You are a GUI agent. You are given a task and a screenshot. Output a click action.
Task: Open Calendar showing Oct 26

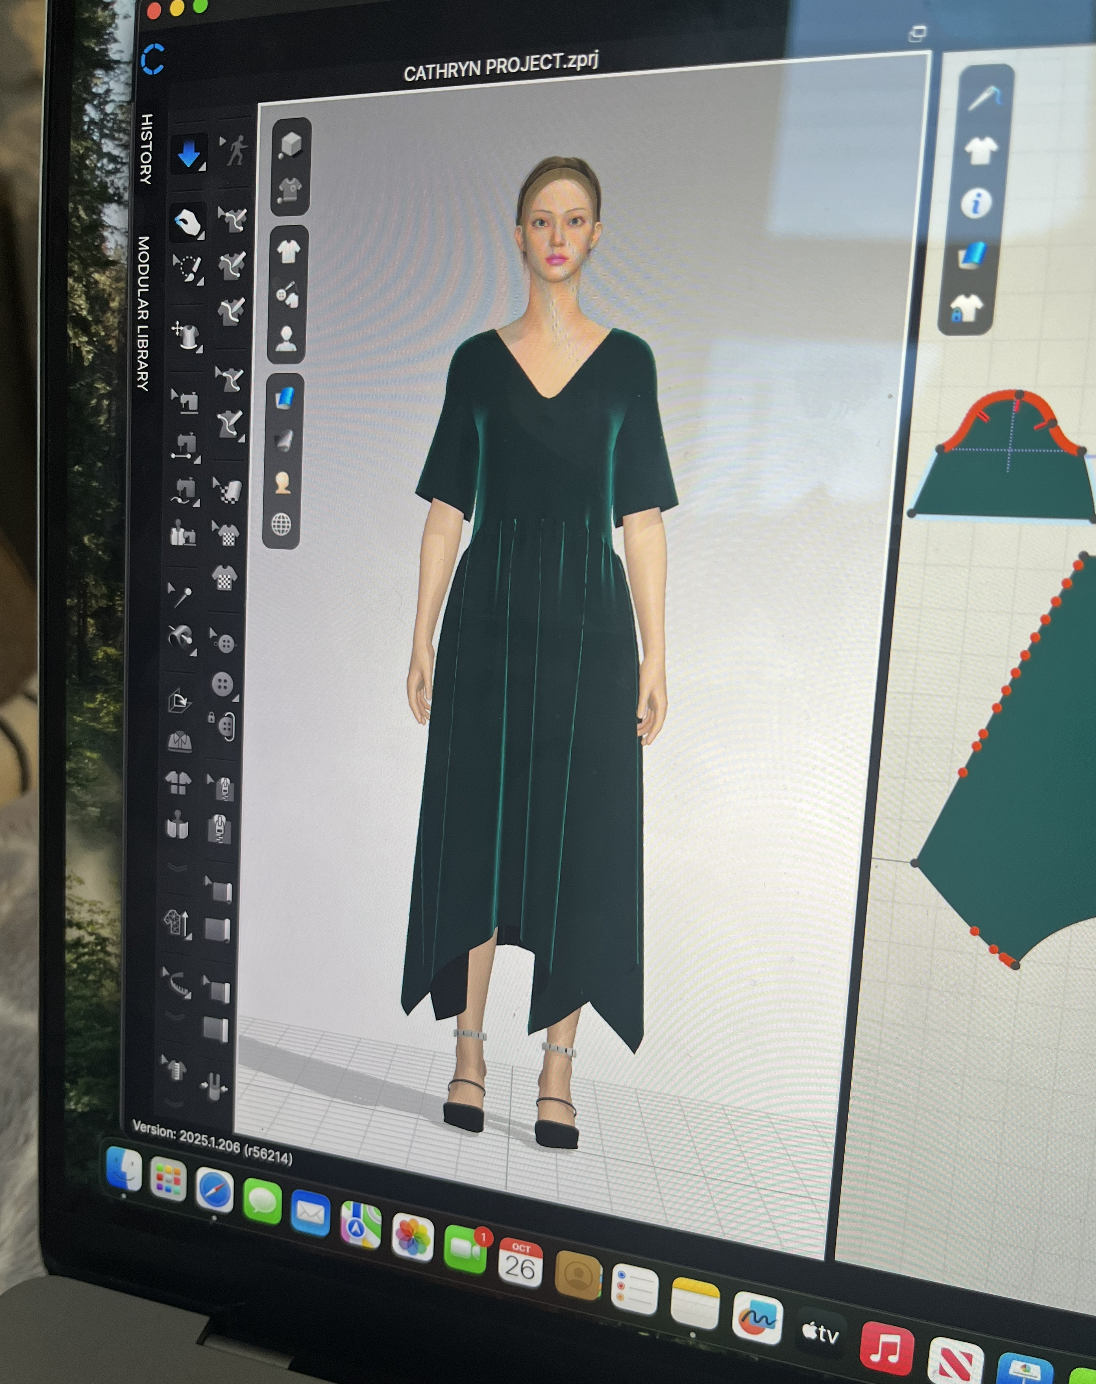pos(520,1262)
